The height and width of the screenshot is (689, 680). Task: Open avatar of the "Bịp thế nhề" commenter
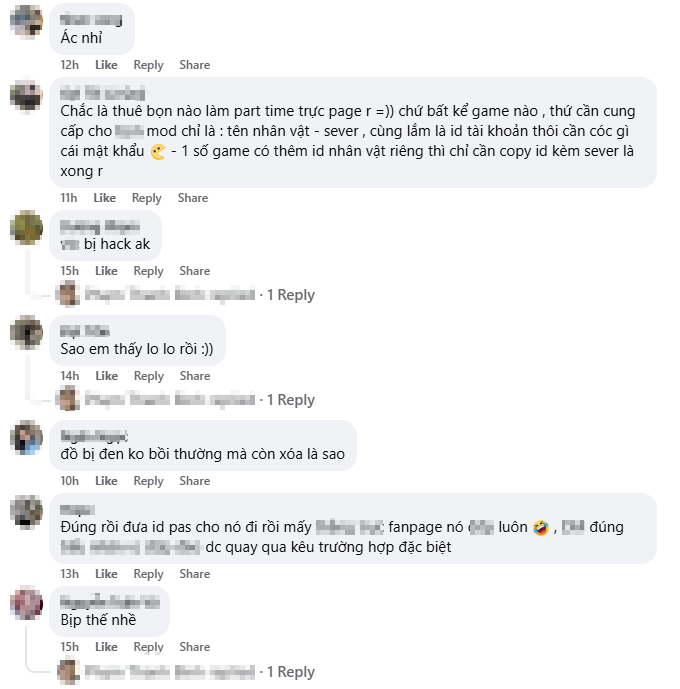(x=26, y=605)
